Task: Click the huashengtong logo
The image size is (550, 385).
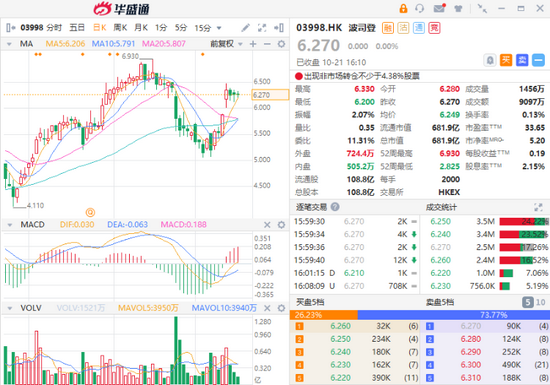Action: 122,9
